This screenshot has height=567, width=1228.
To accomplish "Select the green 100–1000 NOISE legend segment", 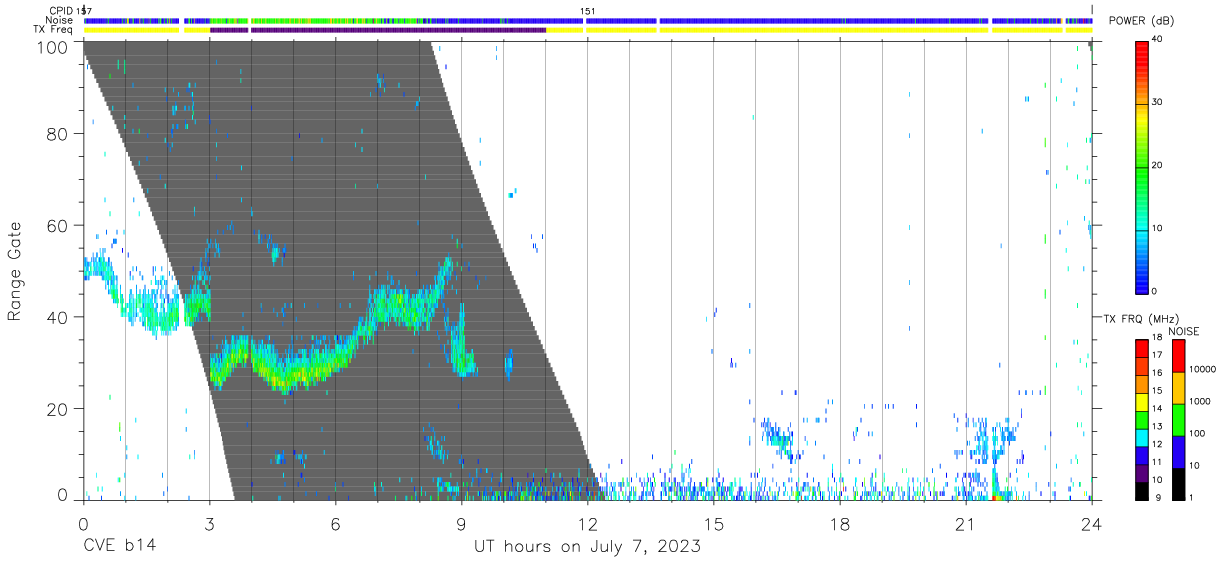I will point(1178,419).
